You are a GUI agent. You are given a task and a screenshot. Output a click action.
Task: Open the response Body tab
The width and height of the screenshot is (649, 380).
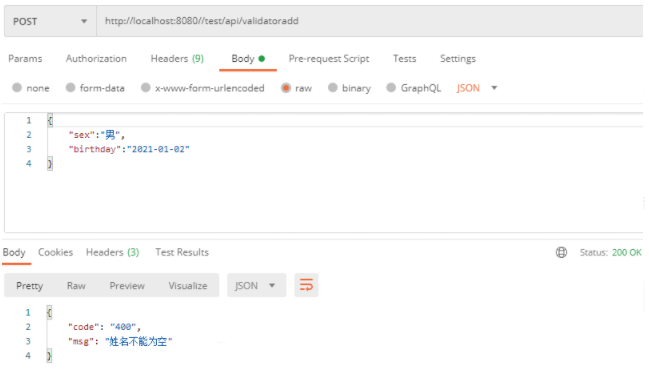pos(14,253)
